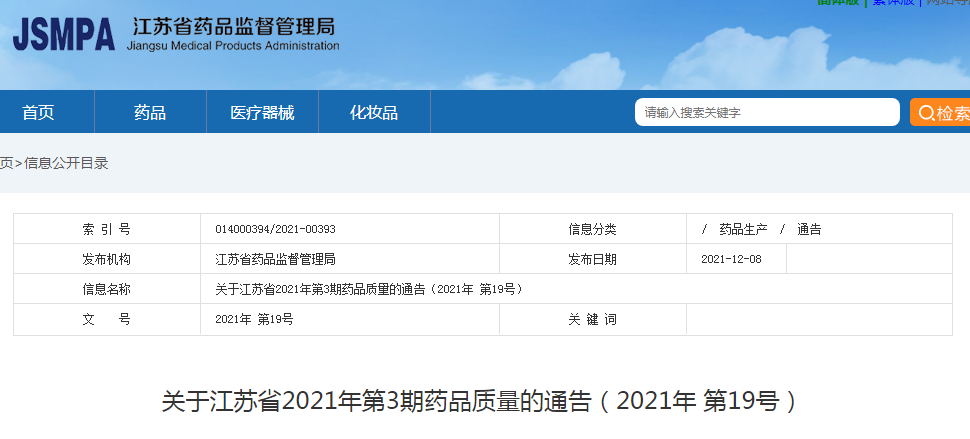Image resolution: width=970 pixels, height=439 pixels.
Task: Click the 药品生产 category text
Action: tap(743, 229)
